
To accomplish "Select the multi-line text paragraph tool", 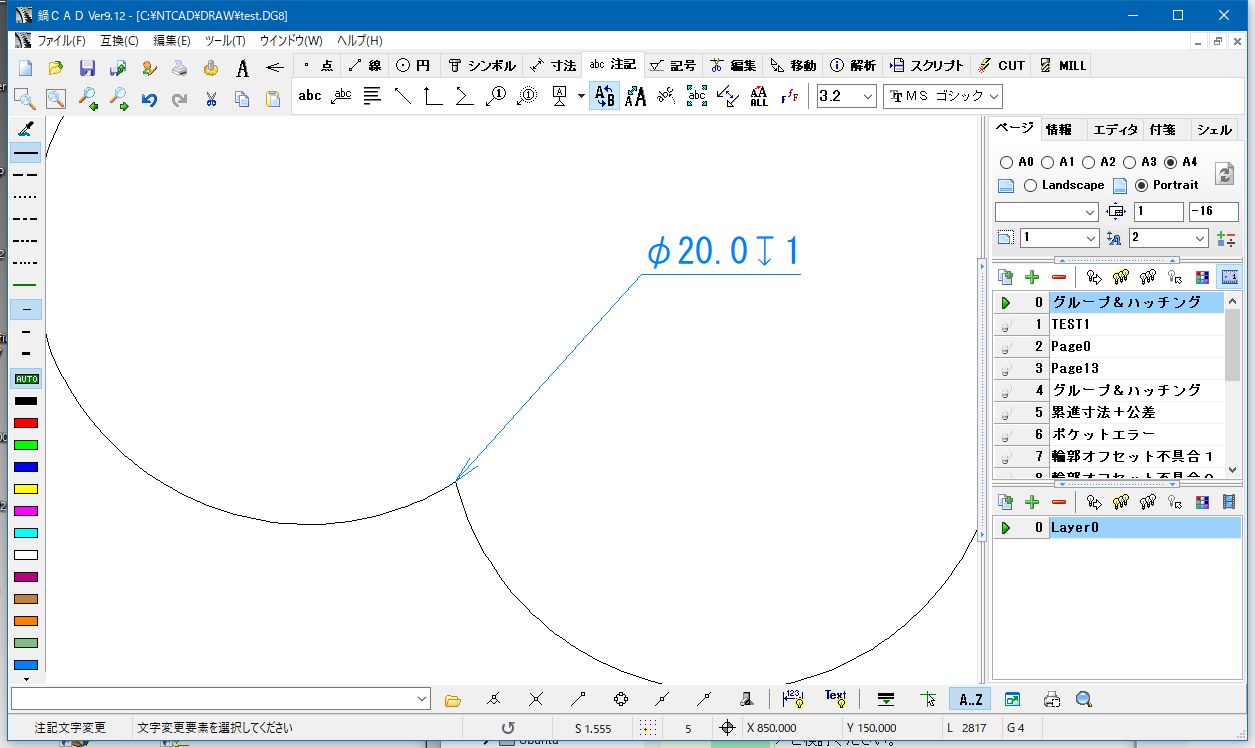I will click(372, 96).
